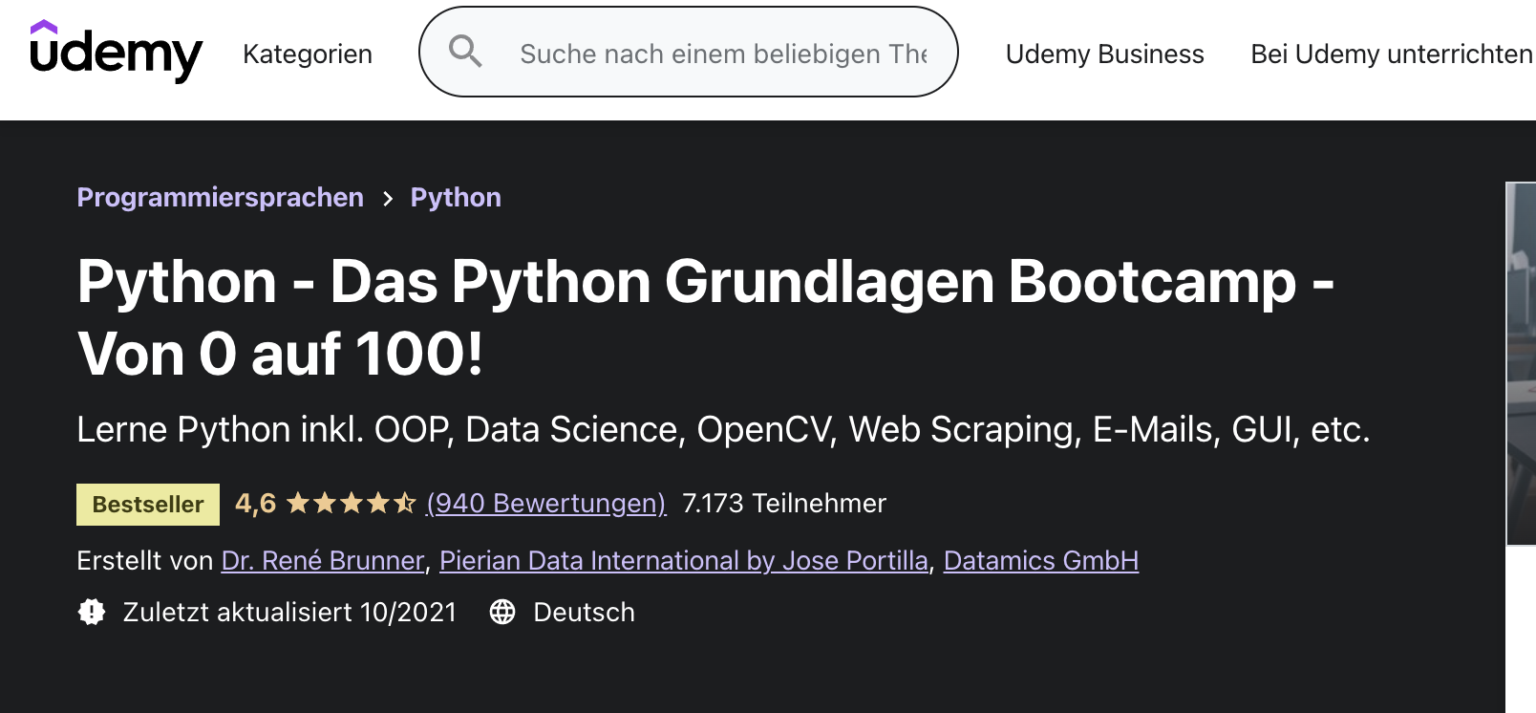Click the half-filled fifth rating star
Screen dimensions: 1536x713
[406, 502]
